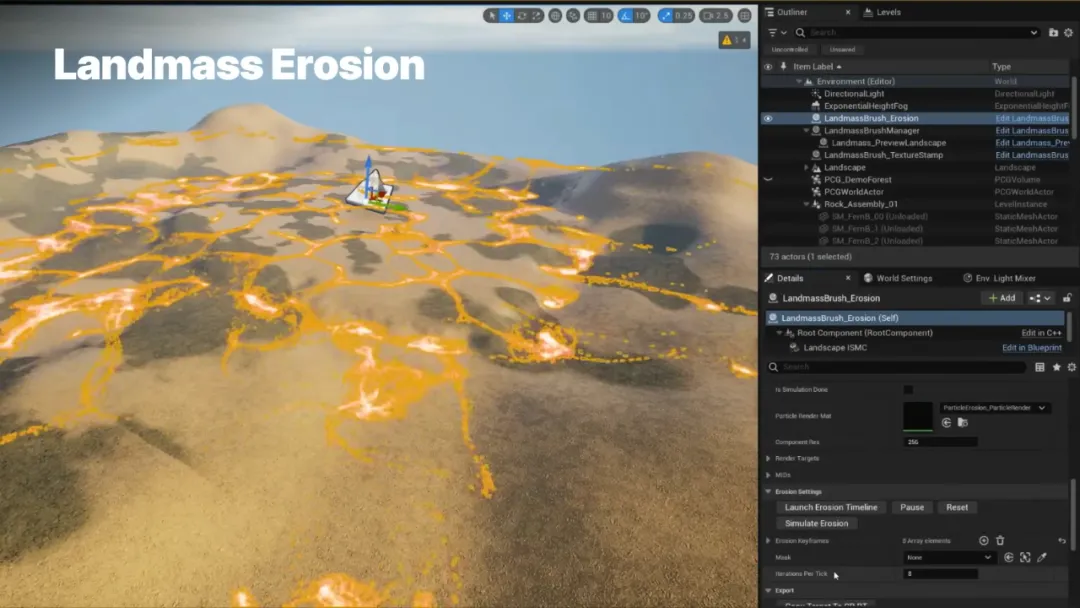Select PCG_DemoForest in the Outliner
The height and width of the screenshot is (608, 1080).
pyautogui.click(x=858, y=180)
